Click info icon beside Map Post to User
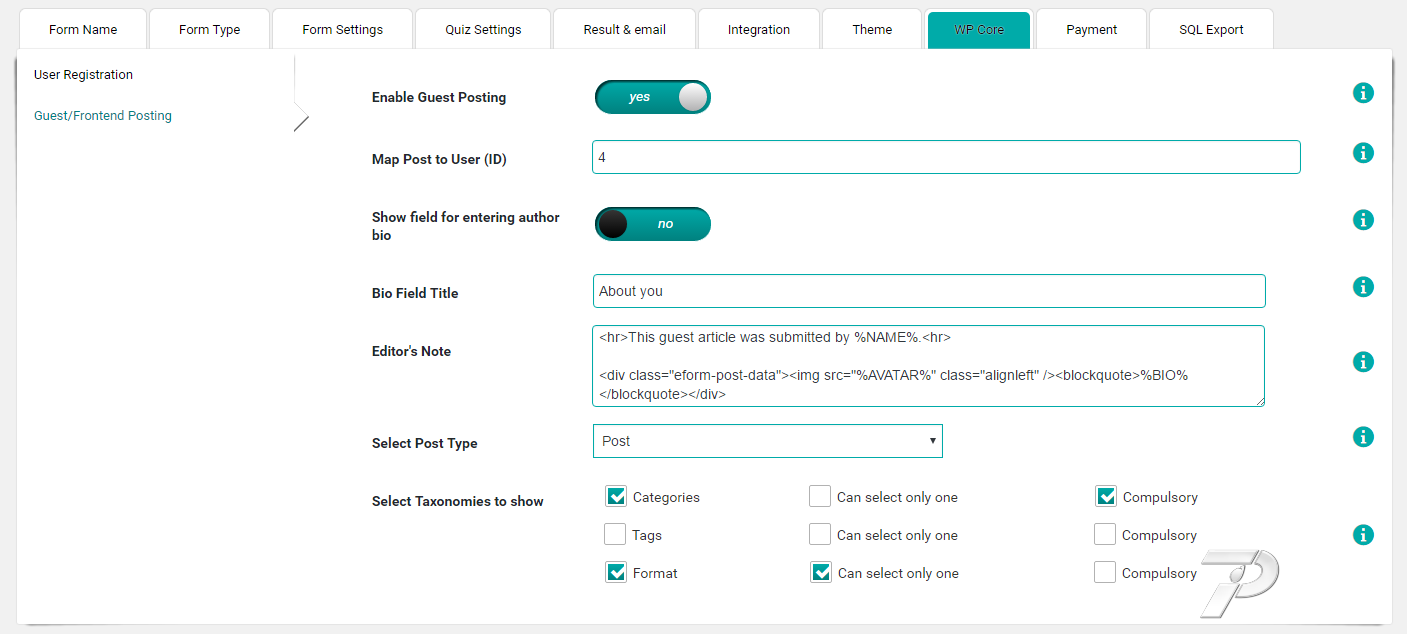 1362,153
